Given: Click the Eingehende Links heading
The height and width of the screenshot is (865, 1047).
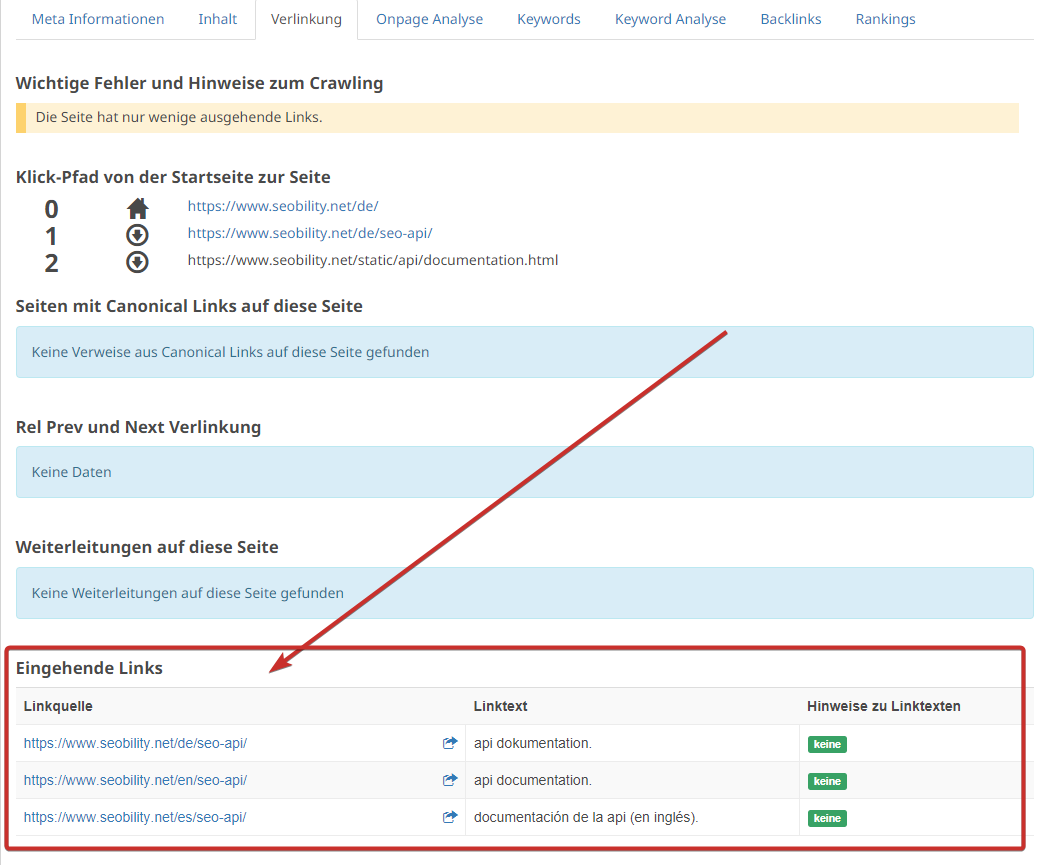Looking at the screenshot, I should tap(89, 668).
